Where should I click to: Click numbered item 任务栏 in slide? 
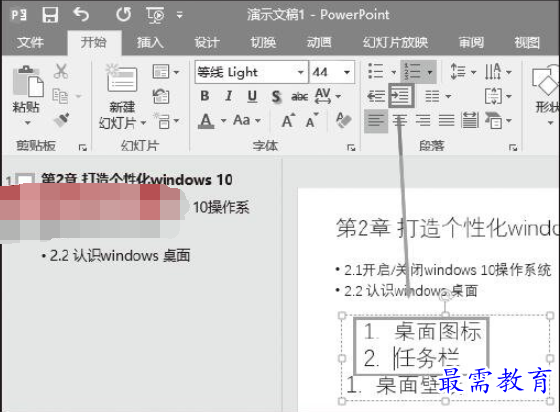pos(426,357)
